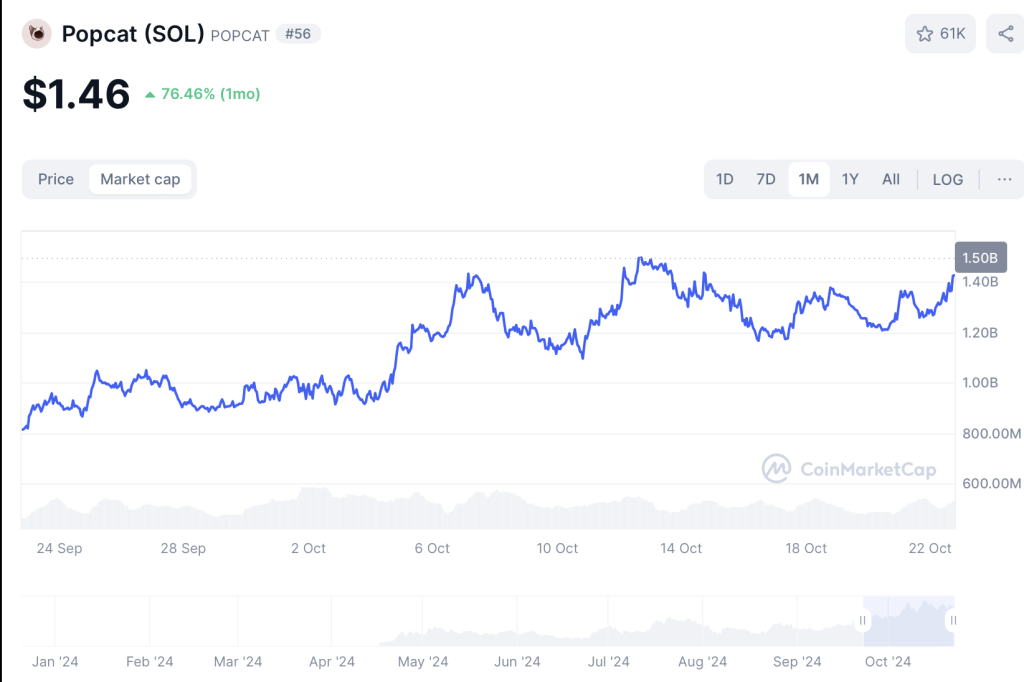Open the share icon button
This screenshot has width=1024, height=682.
pos(1006,33)
